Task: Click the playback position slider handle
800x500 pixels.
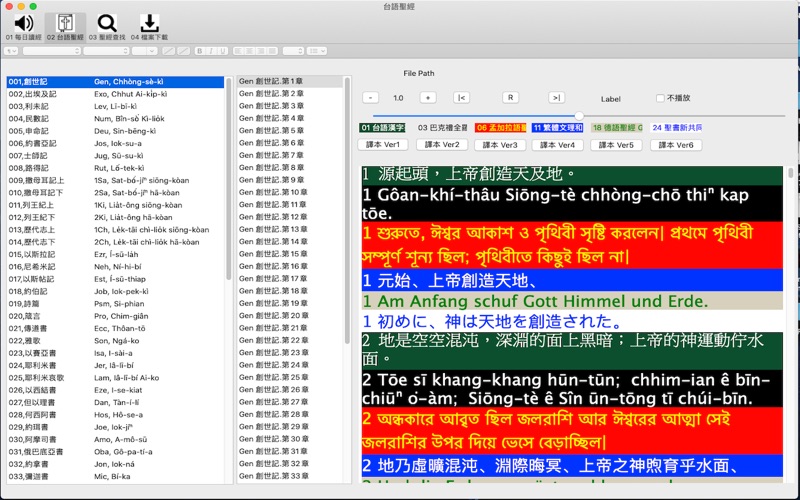Action: pos(577,116)
